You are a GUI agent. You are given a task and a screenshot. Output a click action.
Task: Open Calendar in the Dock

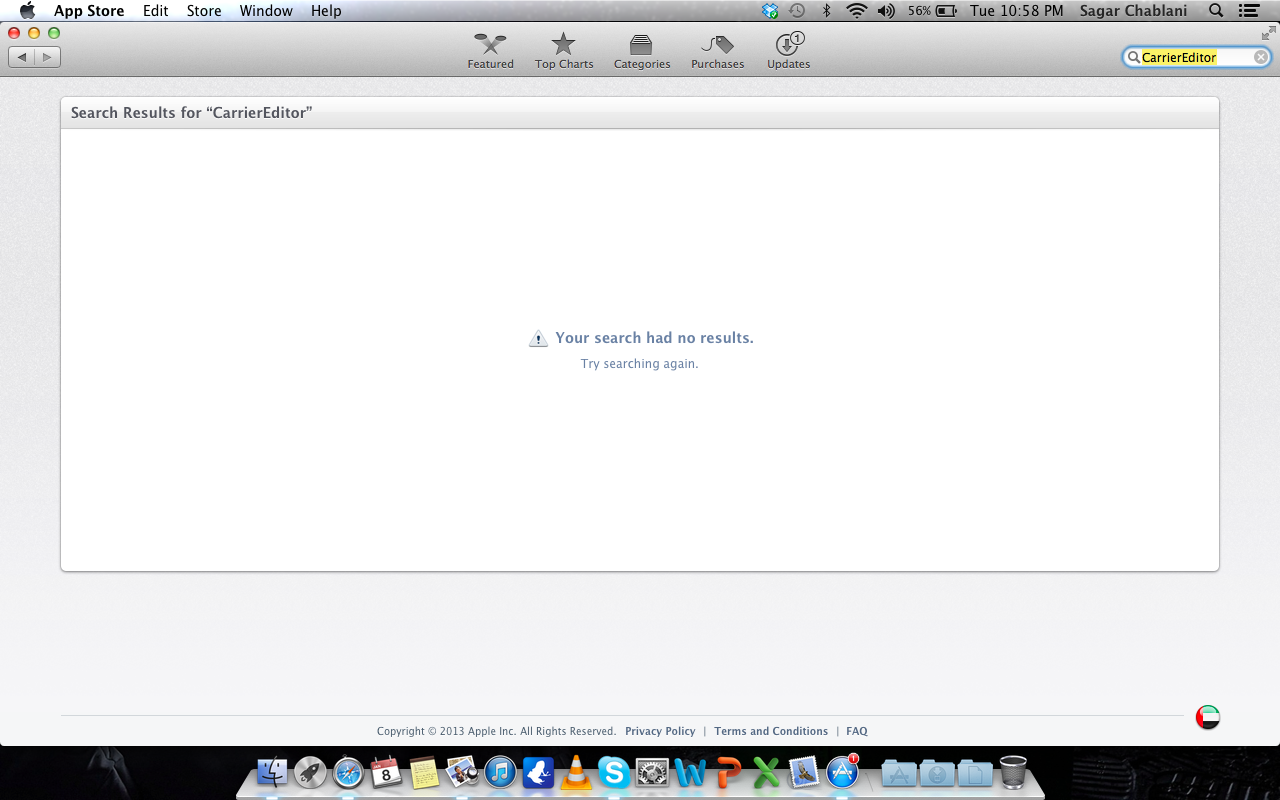(x=386, y=772)
